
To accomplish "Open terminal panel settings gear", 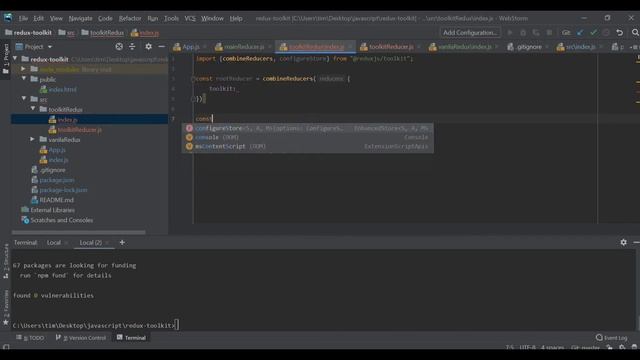I will pos(623,242).
